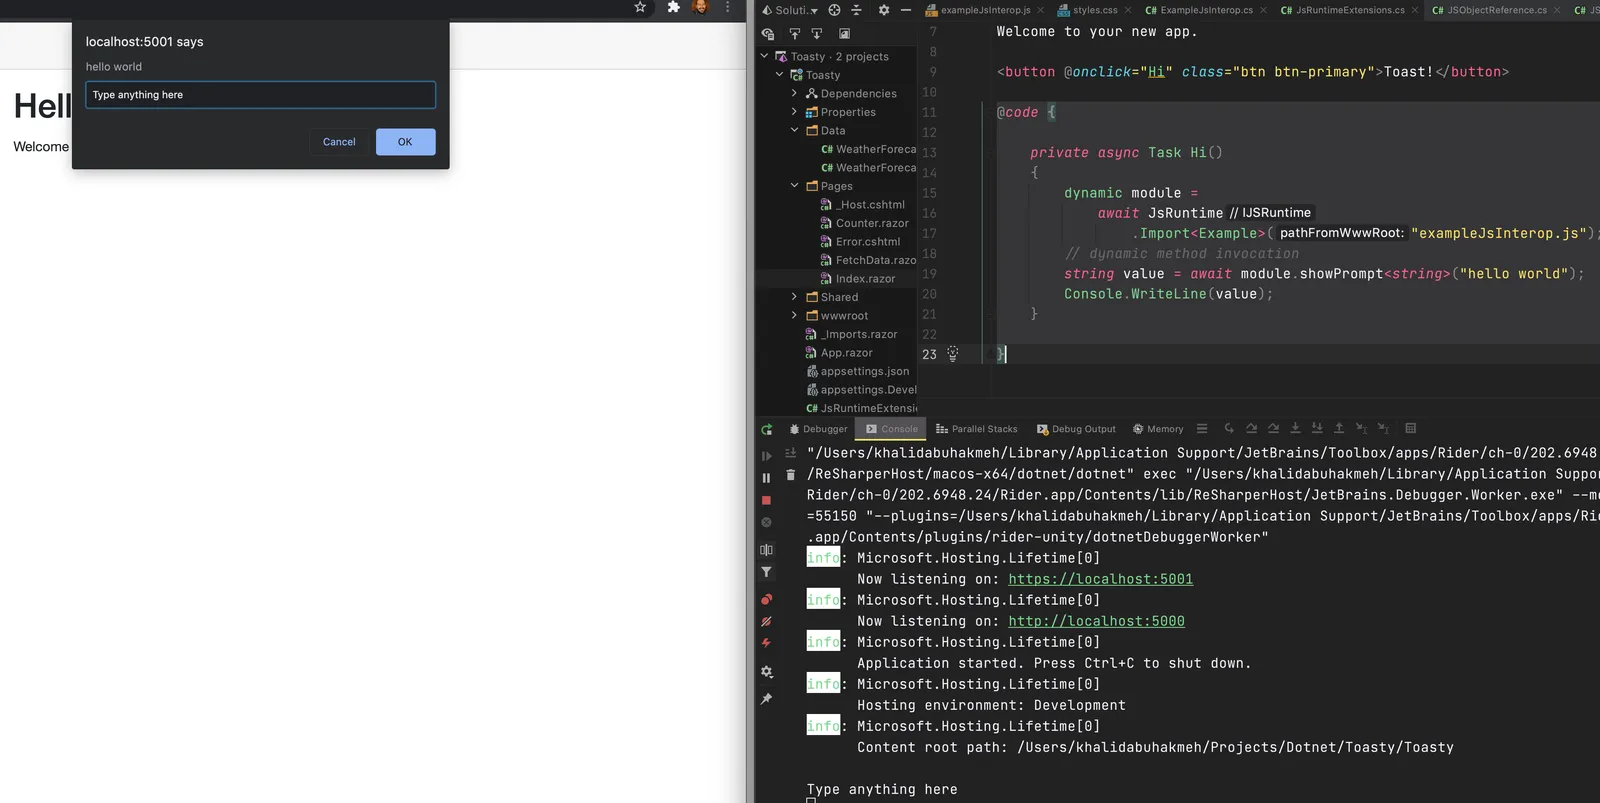
Task: Click the Locate in Solution crosshair icon
Action: tap(835, 10)
